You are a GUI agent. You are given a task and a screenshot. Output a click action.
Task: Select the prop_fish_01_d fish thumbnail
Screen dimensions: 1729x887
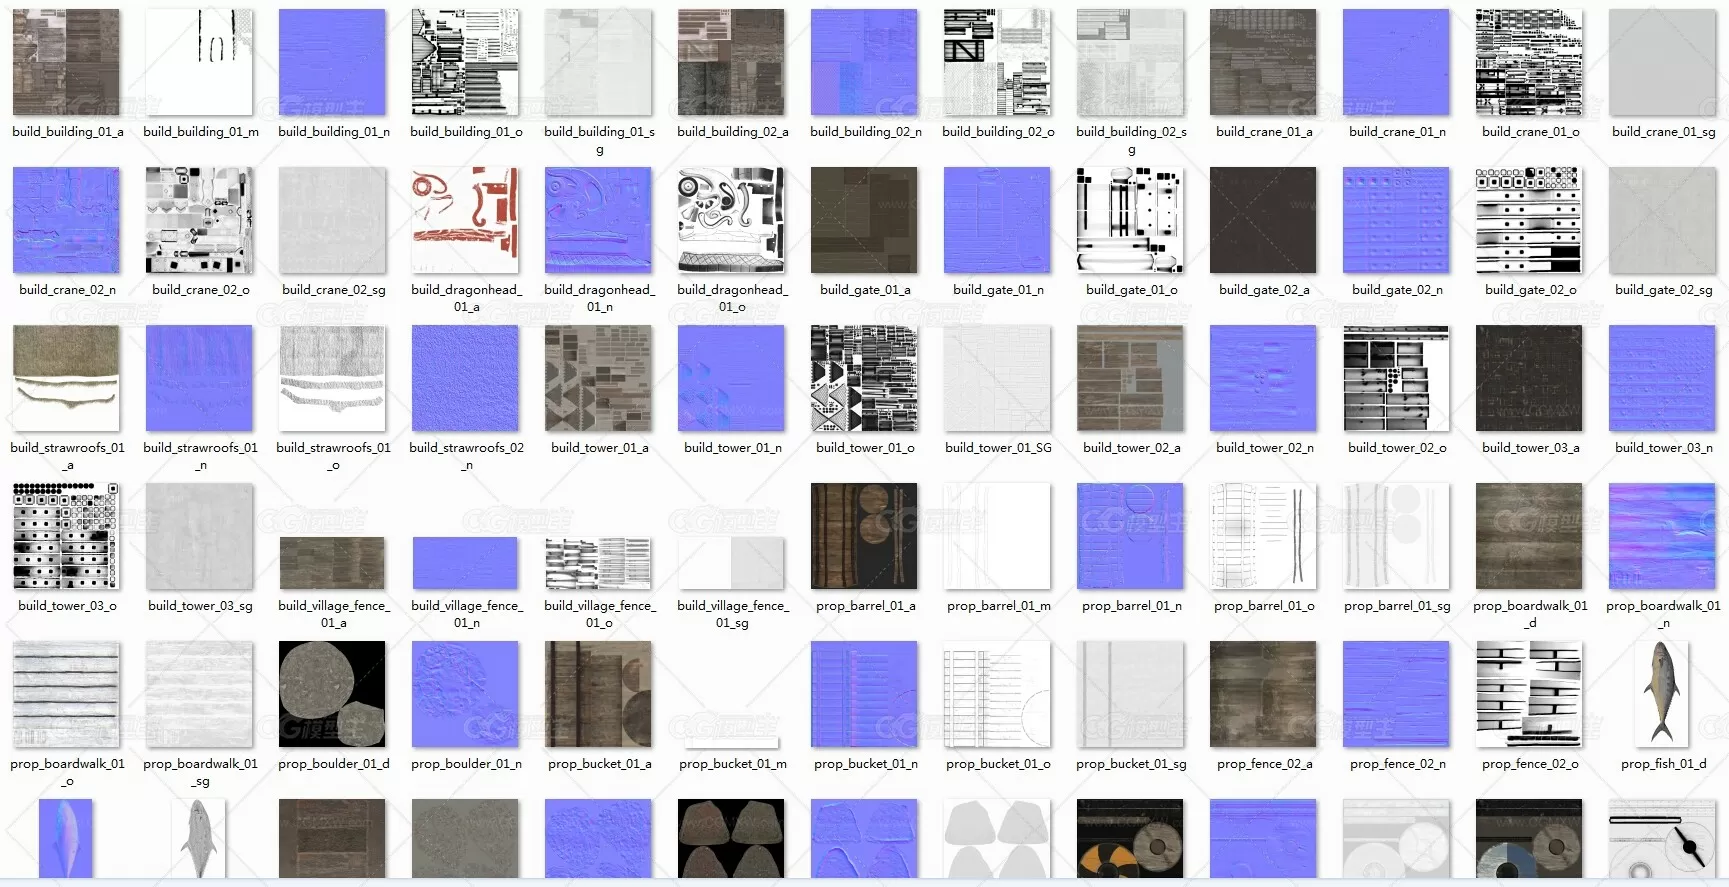pyautogui.click(x=1662, y=694)
